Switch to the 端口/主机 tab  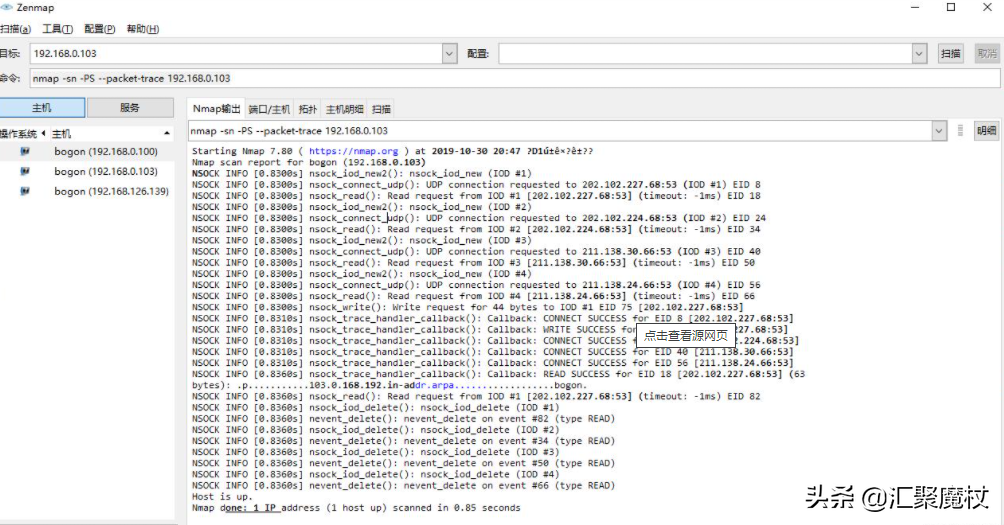tap(269, 109)
